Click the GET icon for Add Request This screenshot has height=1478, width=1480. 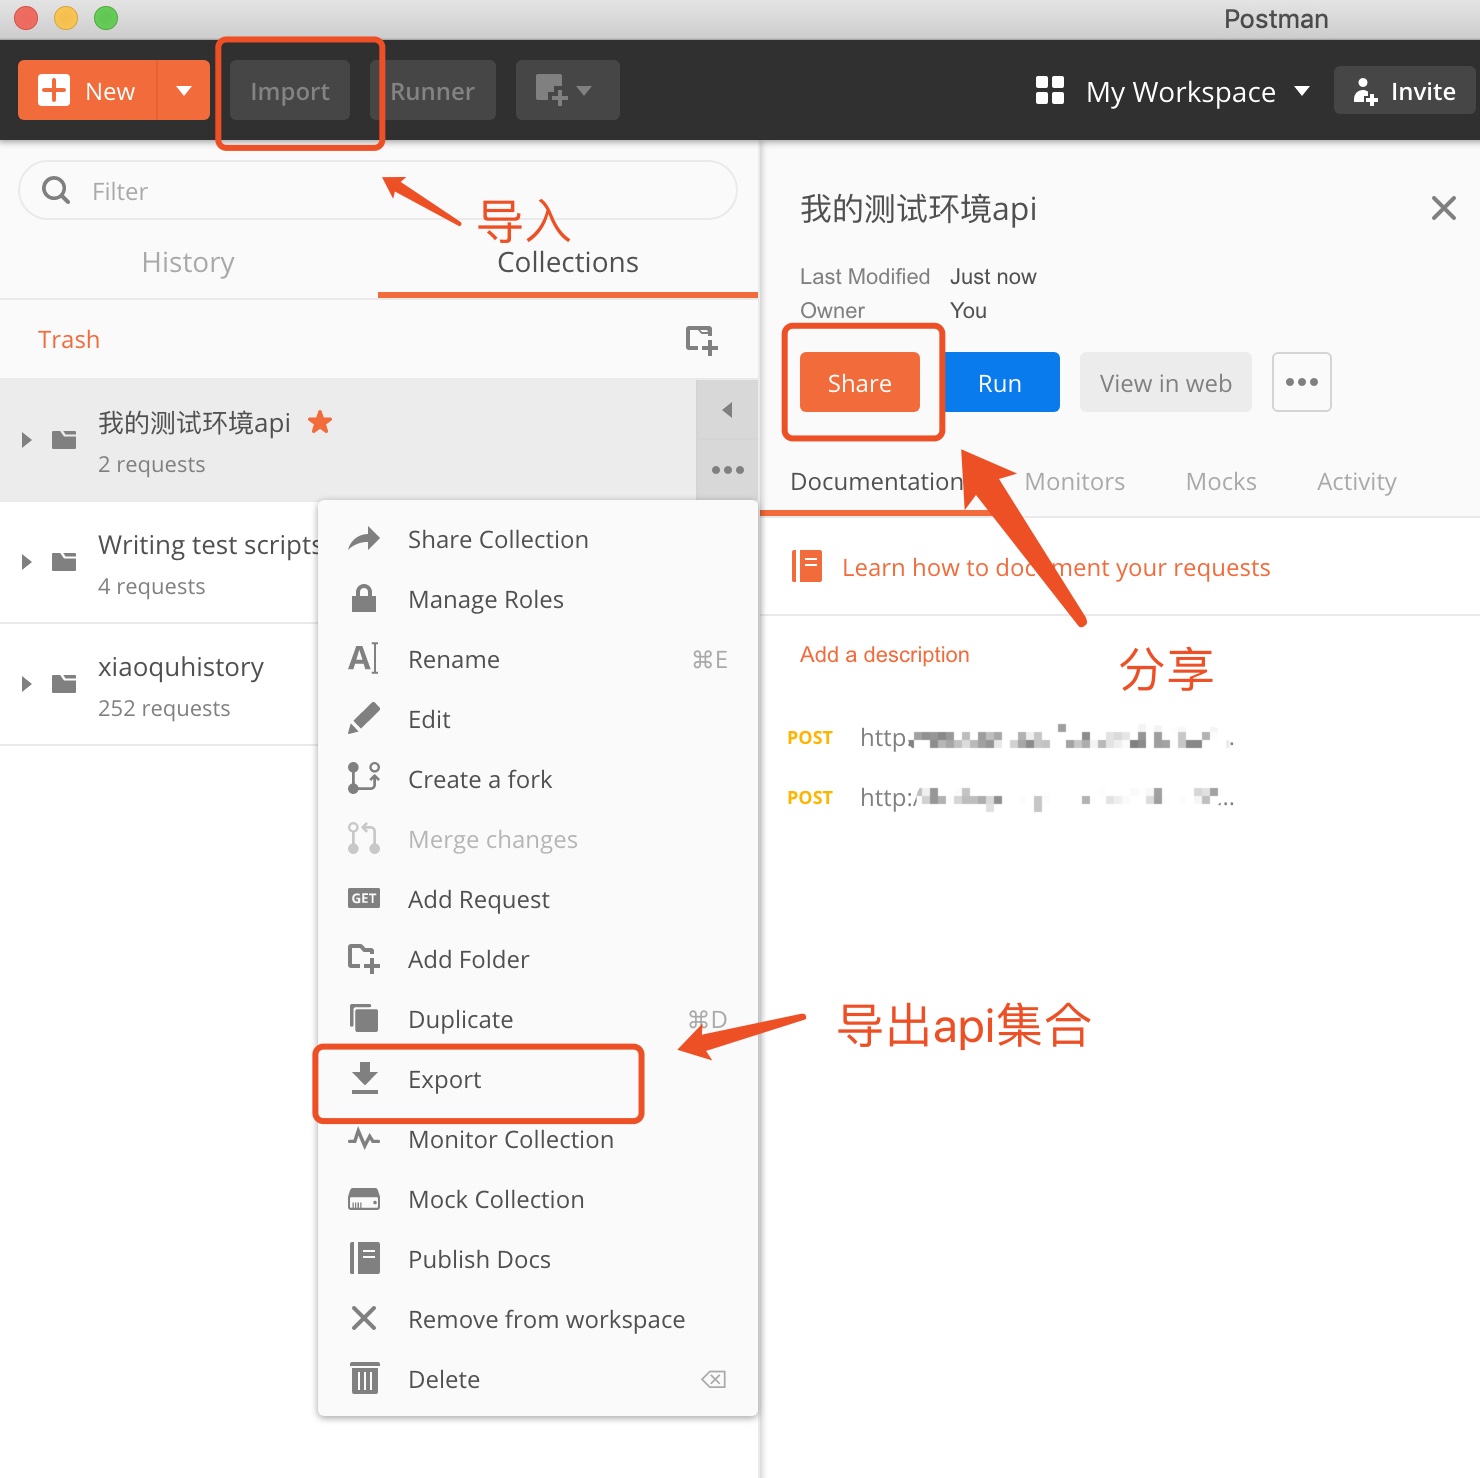coord(364,898)
